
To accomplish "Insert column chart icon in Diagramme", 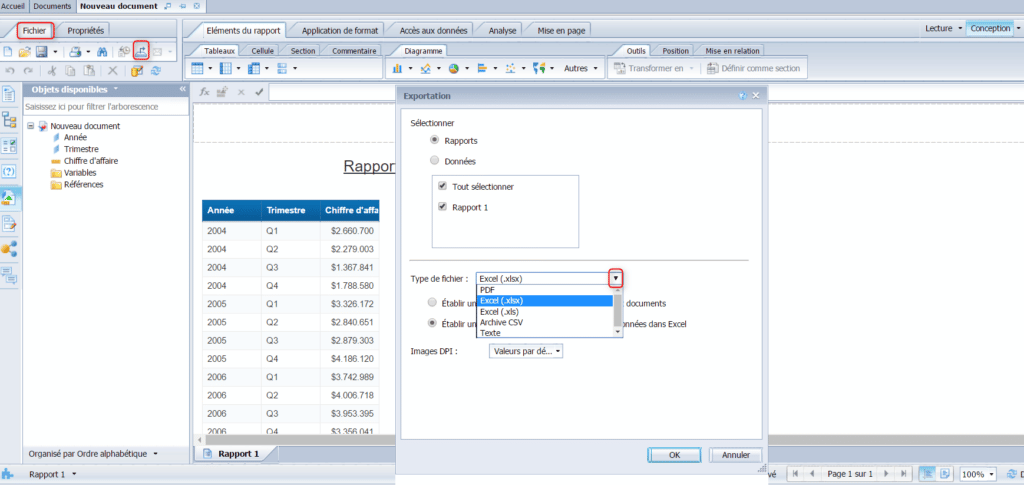I will (x=398, y=68).
